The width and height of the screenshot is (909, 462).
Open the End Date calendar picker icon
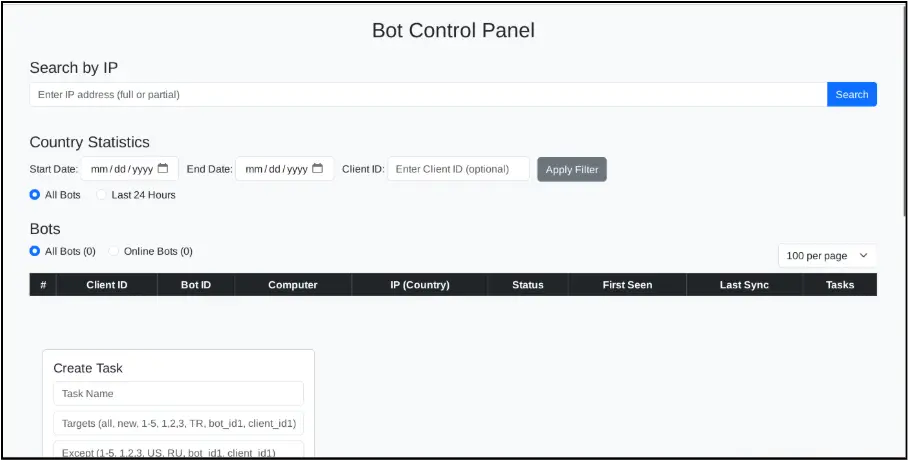(x=318, y=168)
